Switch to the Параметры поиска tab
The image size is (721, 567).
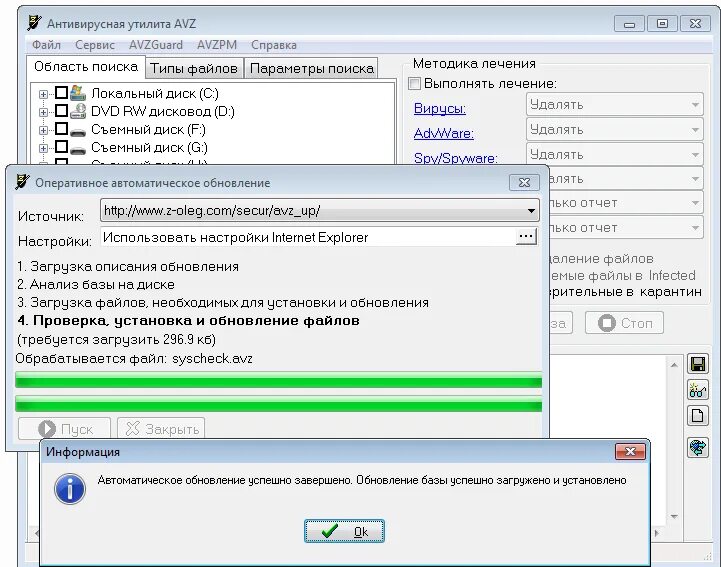[312, 69]
